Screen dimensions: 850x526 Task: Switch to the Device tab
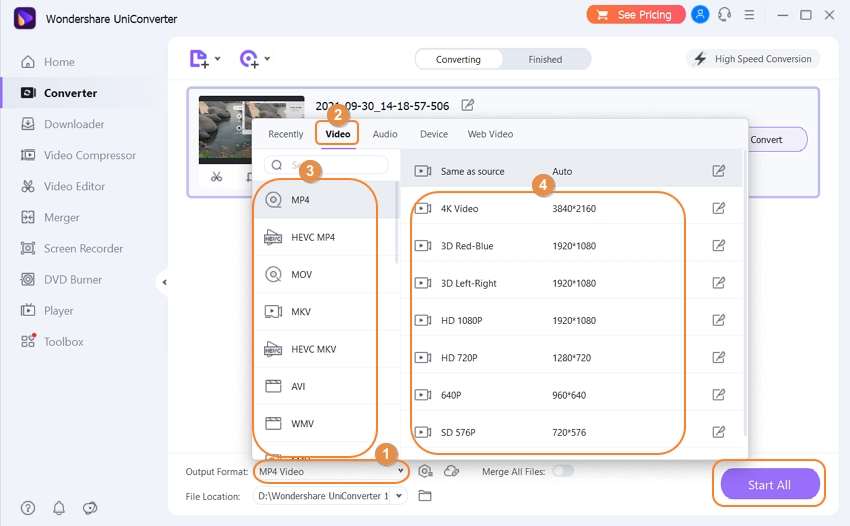click(x=434, y=134)
